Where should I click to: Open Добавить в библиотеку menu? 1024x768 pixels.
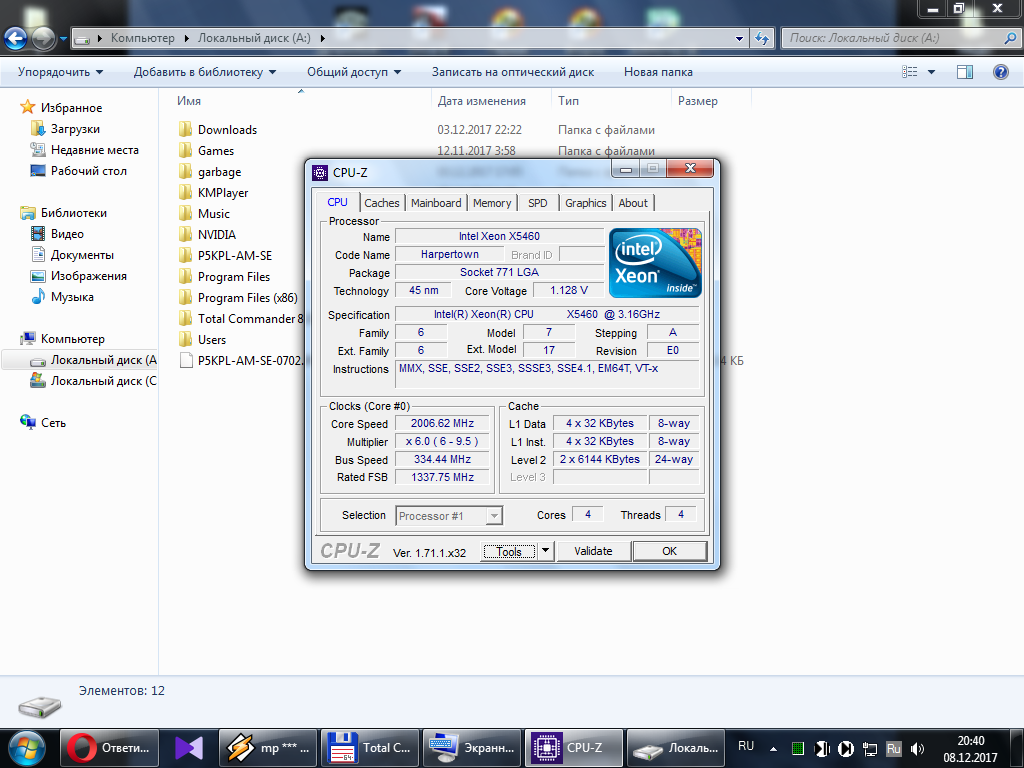204,72
